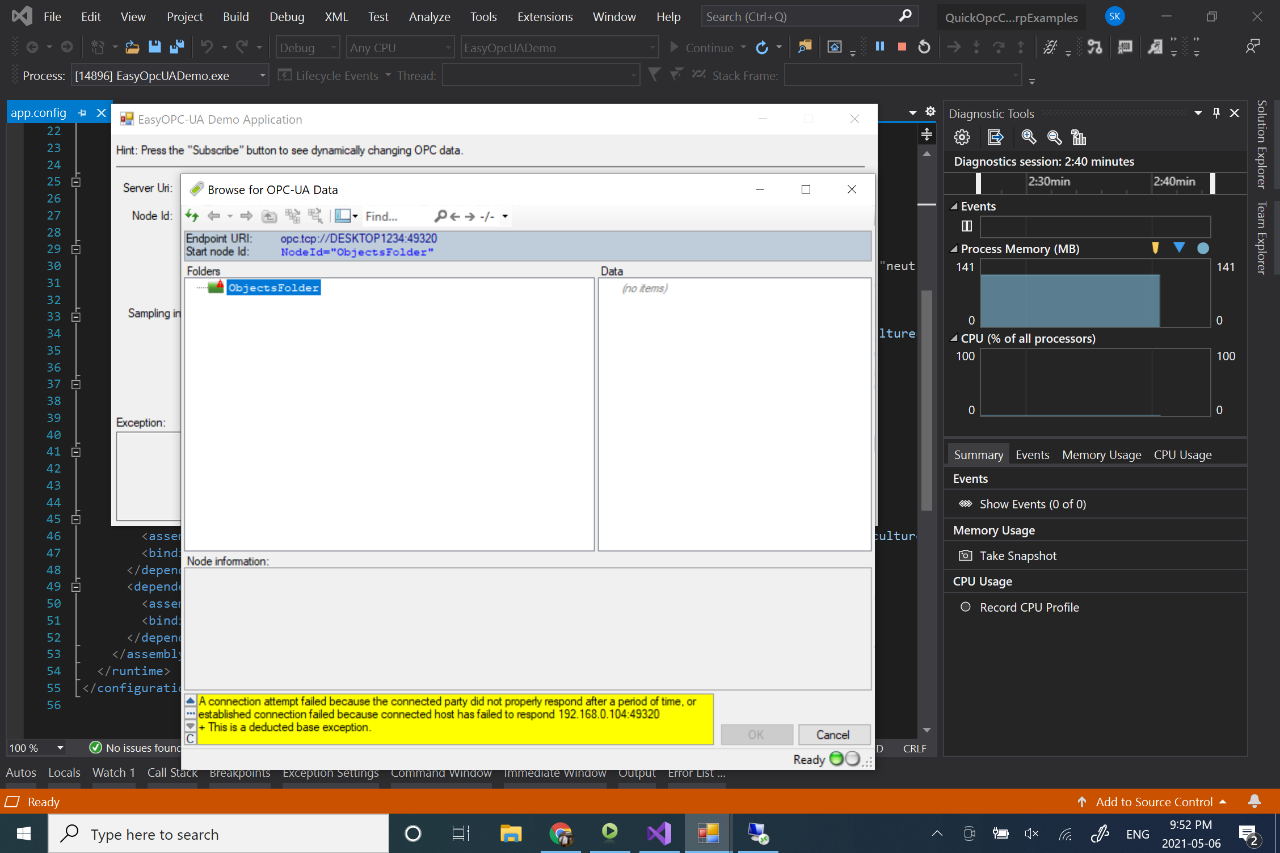Collapse code region at line 49
Screen dimensions: 1280x853
point(75,586)
